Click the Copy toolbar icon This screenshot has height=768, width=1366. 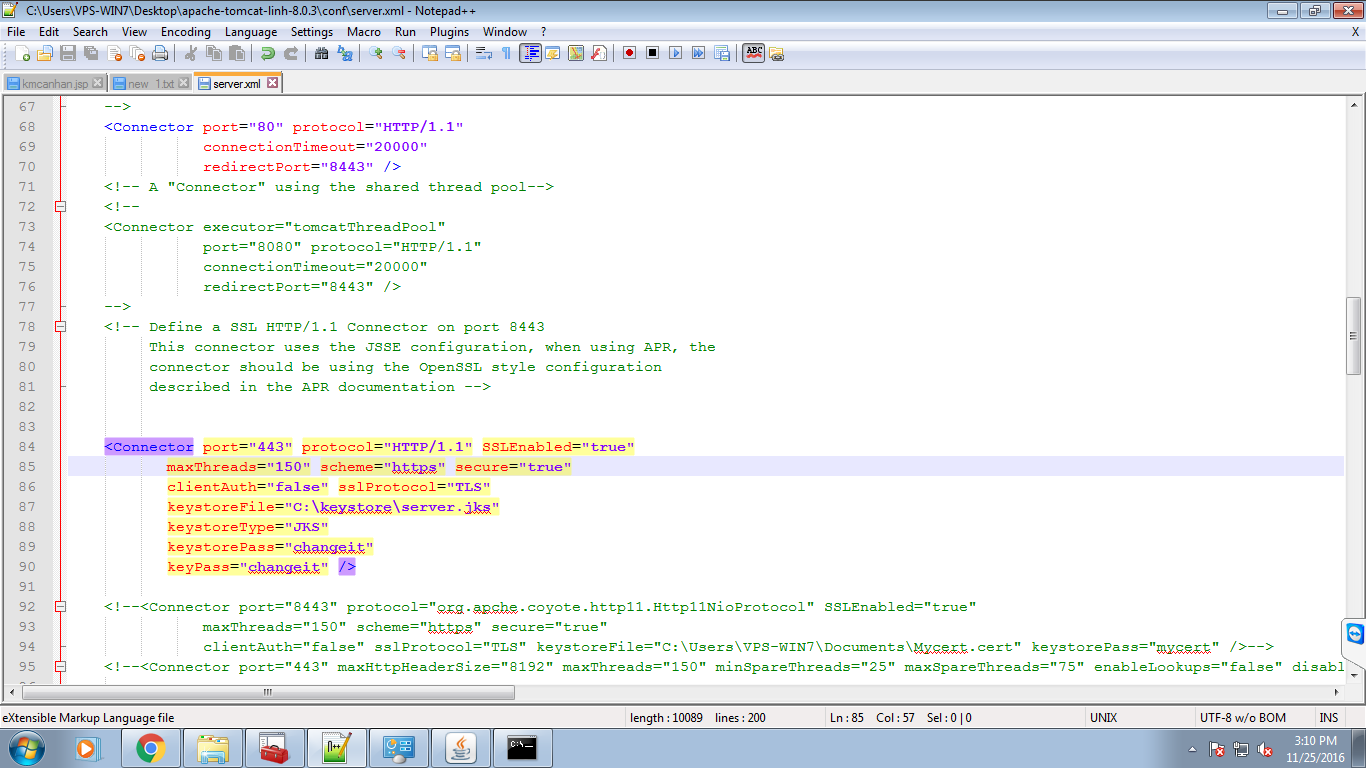pos(213,53)
